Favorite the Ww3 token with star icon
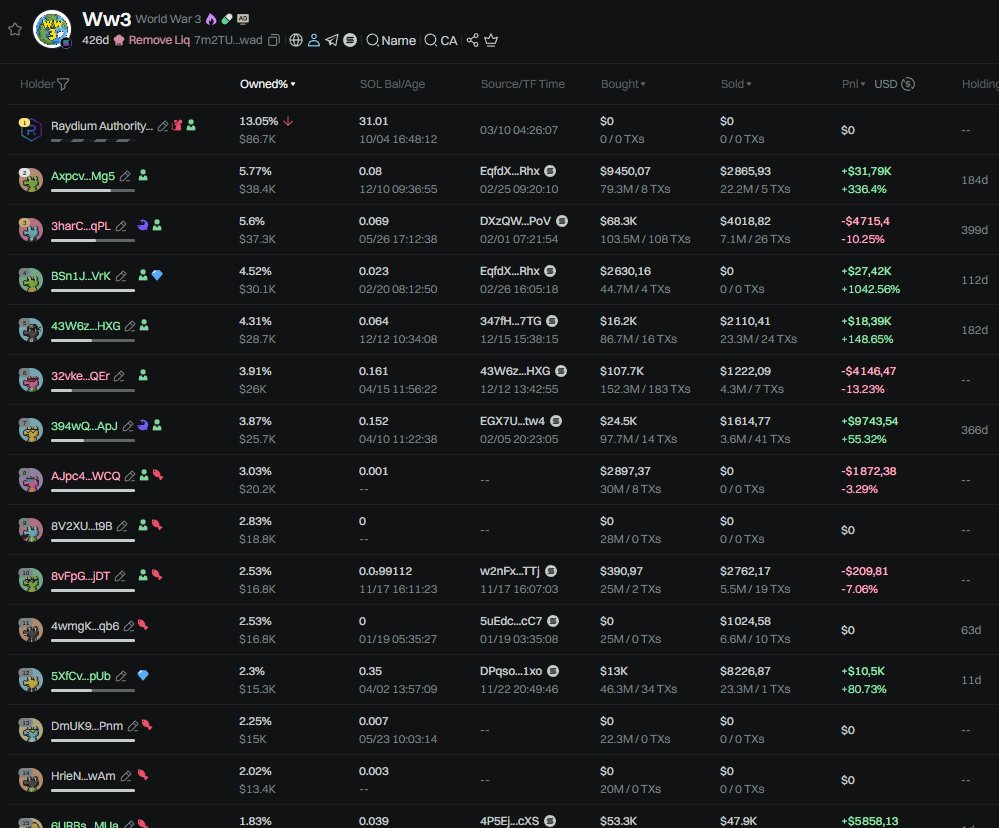The width and height of the screenshot is (999, 828). pos(15,29)
